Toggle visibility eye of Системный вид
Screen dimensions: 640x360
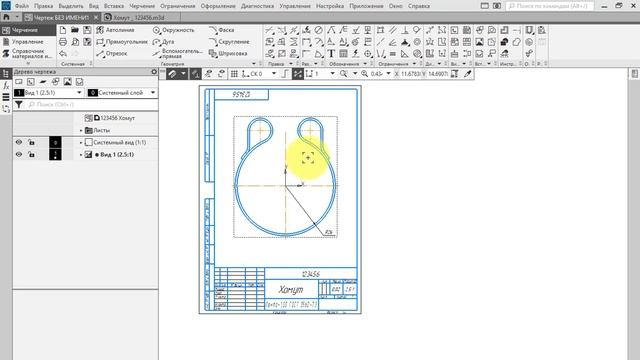pos(19,142)
